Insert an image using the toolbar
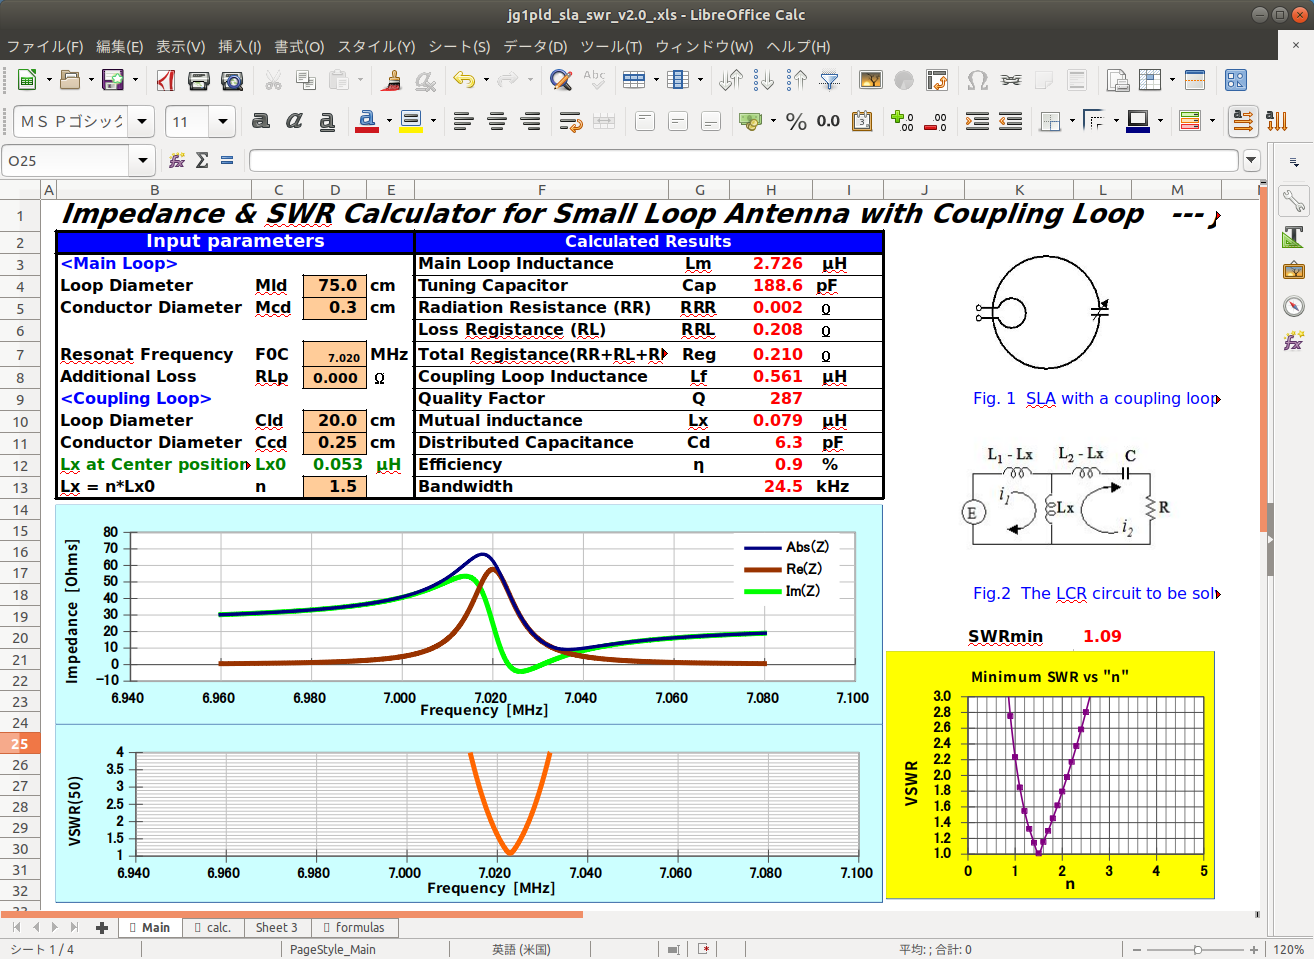This screenshot has height=959, width=1314. [x=871, y=80]
